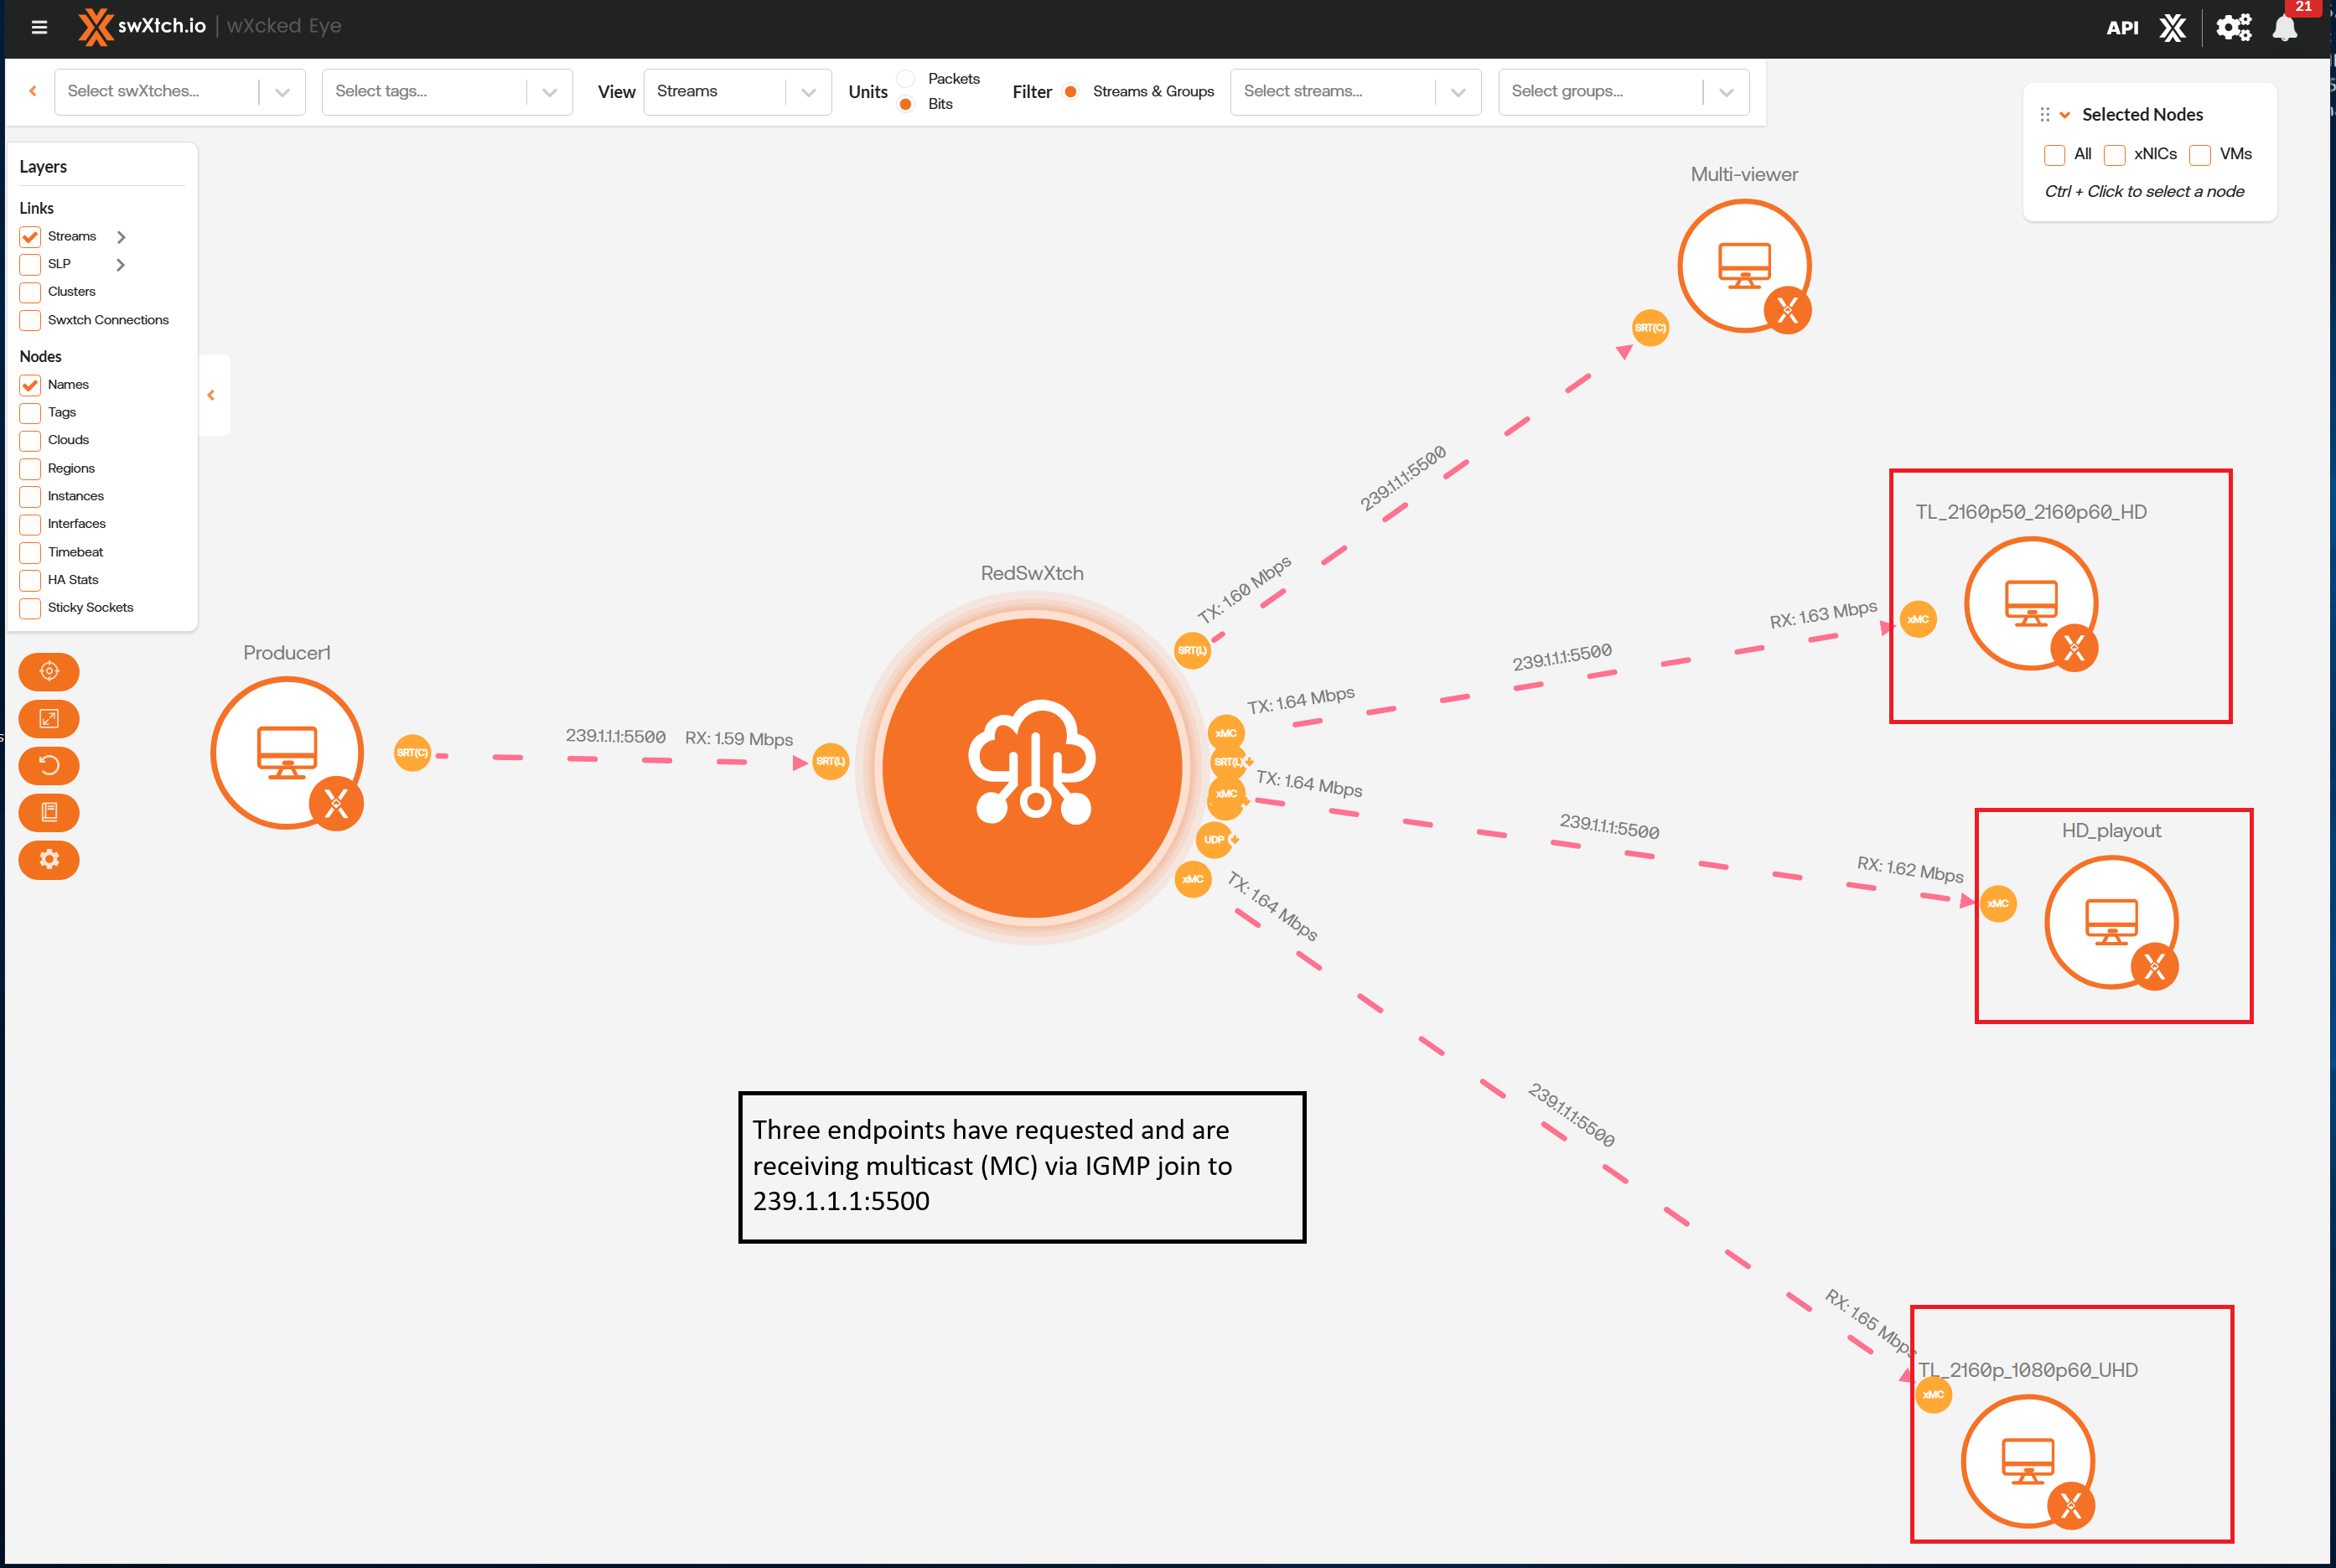Click the notifications bell icon

click(x=2284, y=28)
